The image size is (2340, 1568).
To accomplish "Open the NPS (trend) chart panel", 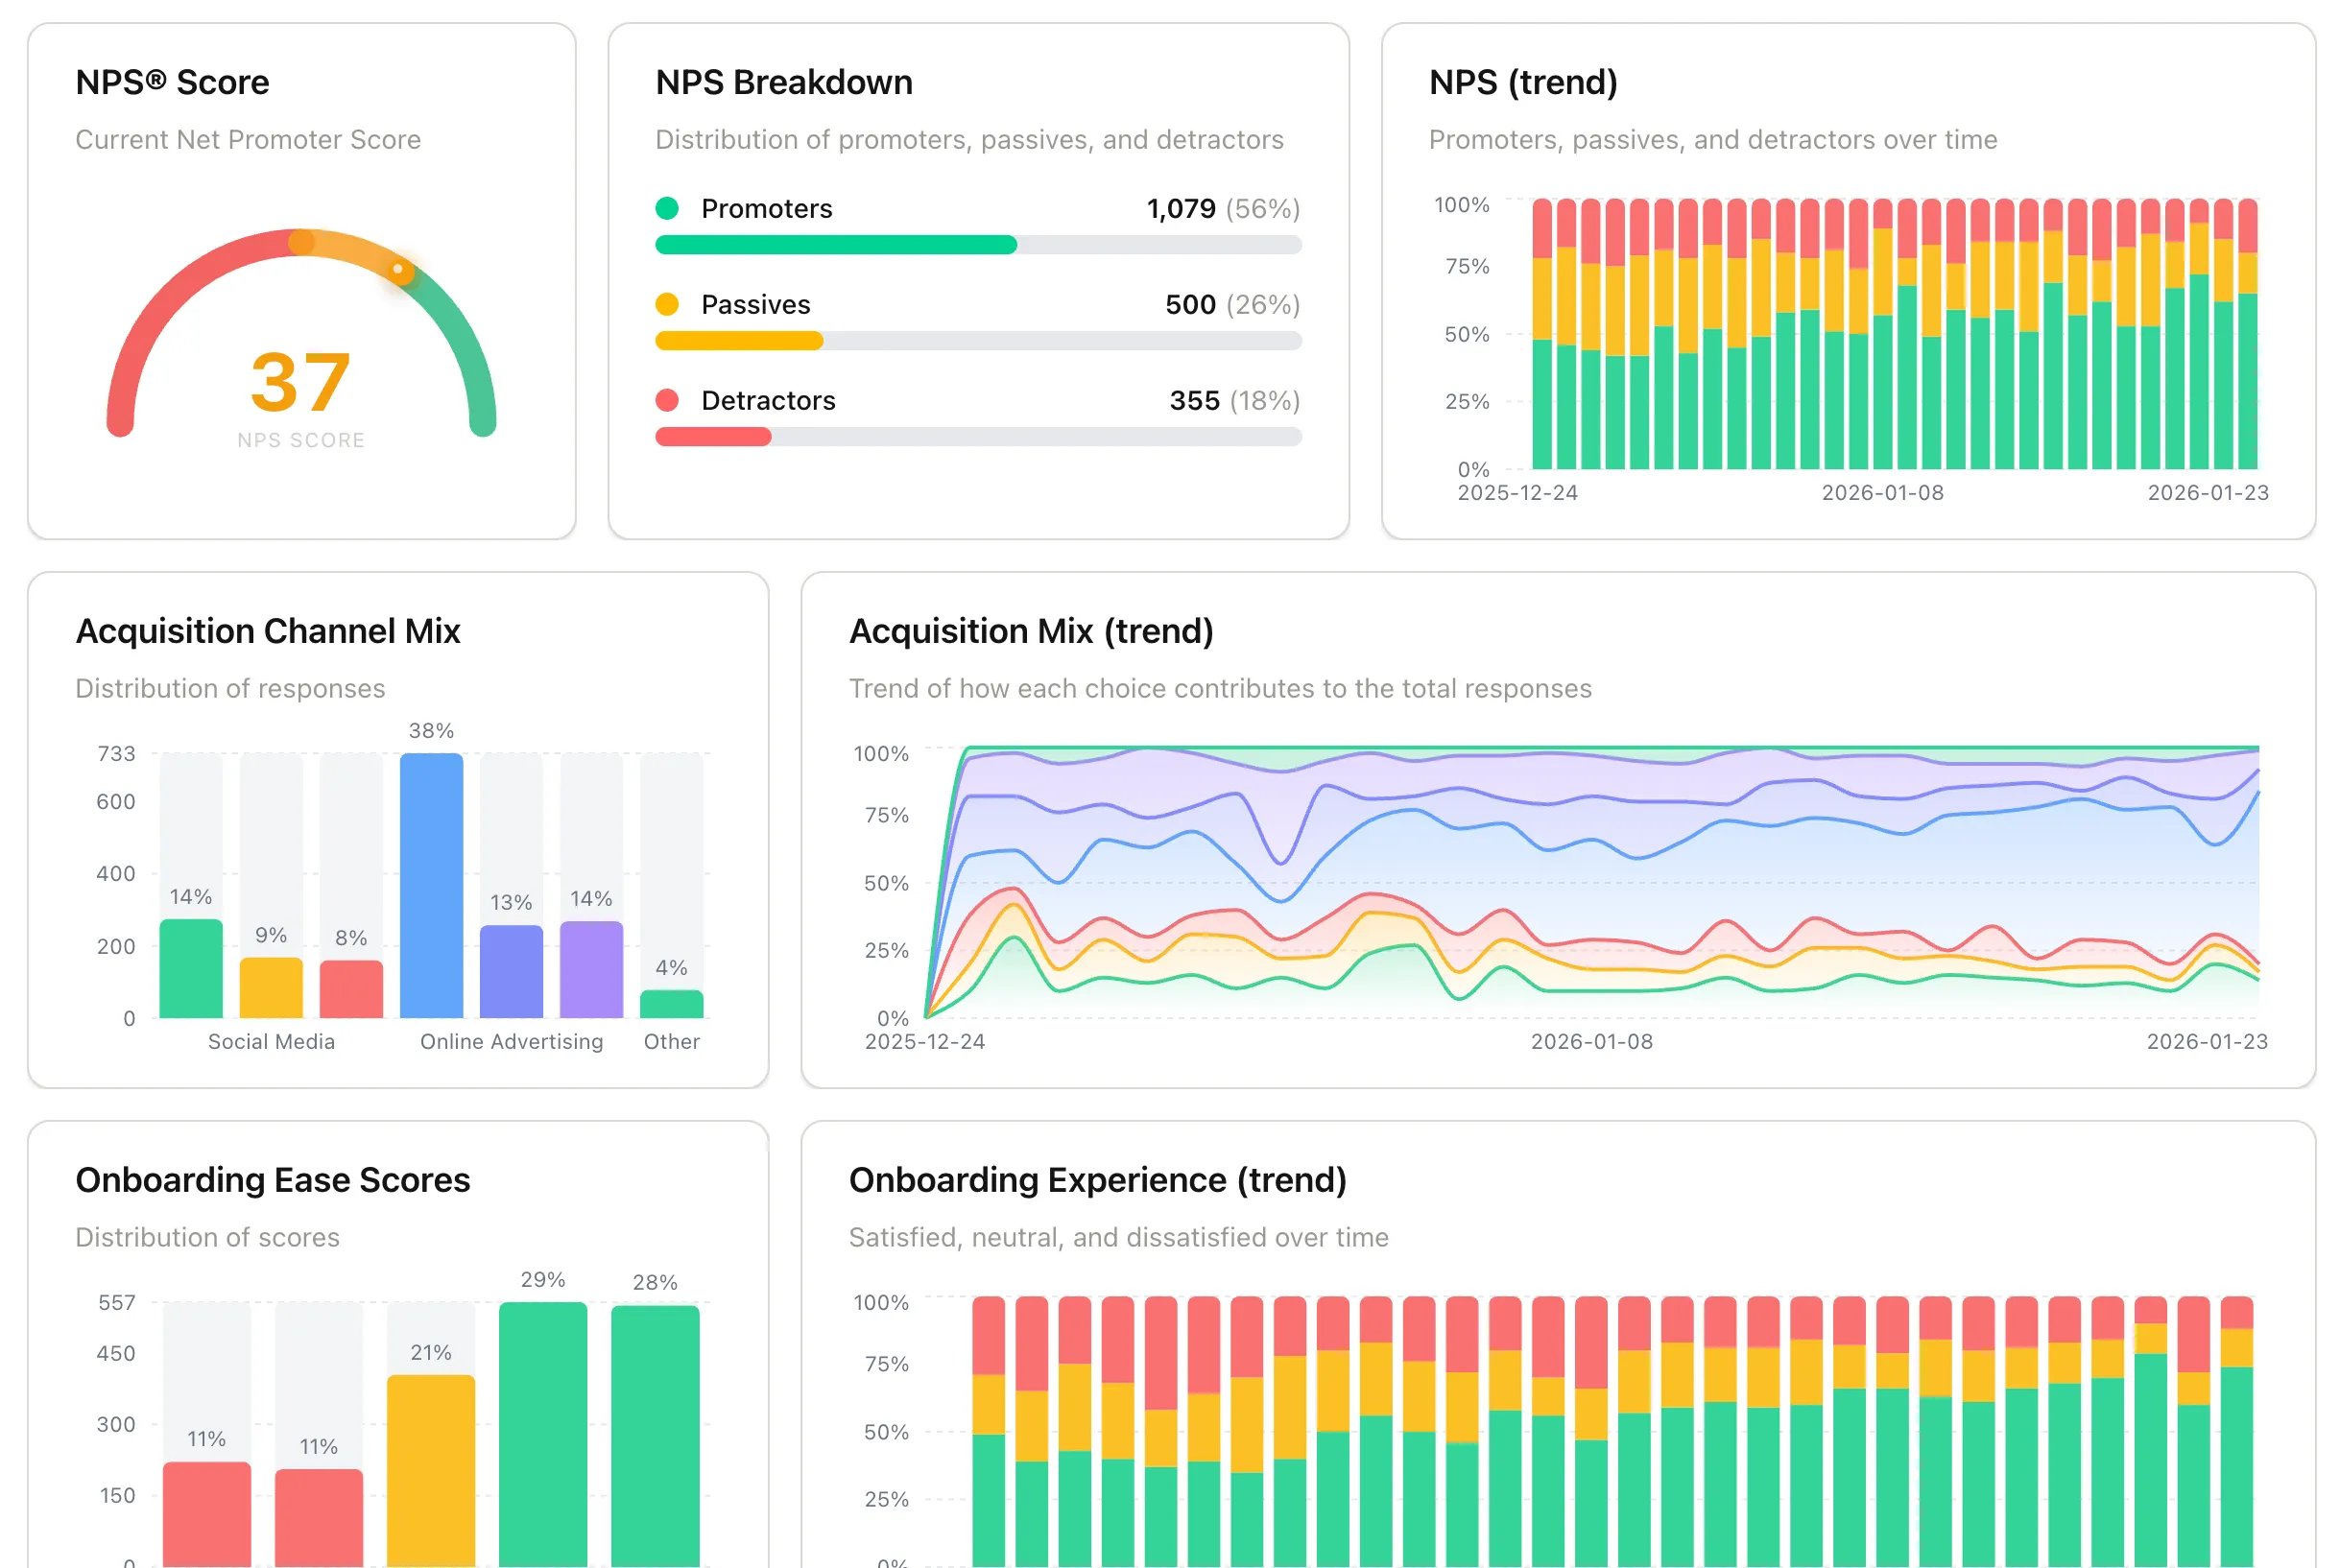I will point(1524,83).
